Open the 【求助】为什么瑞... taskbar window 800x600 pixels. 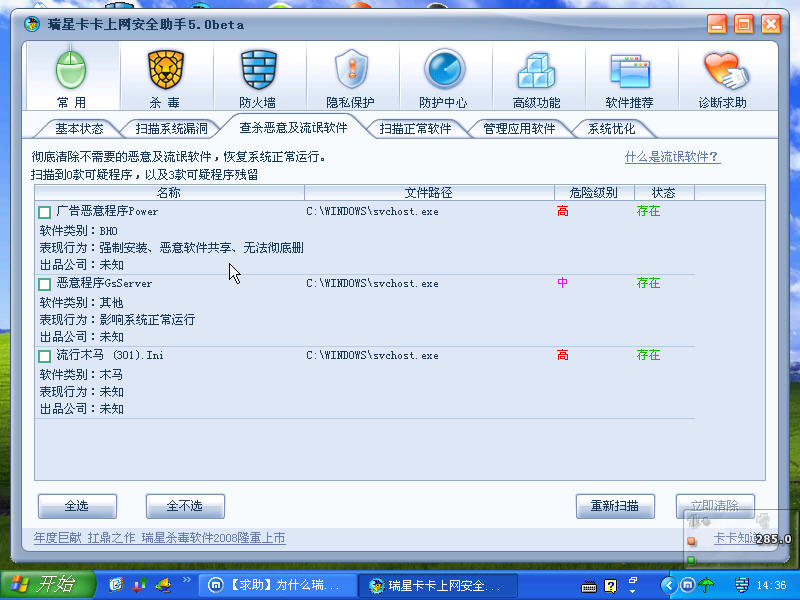coord(277,585)
